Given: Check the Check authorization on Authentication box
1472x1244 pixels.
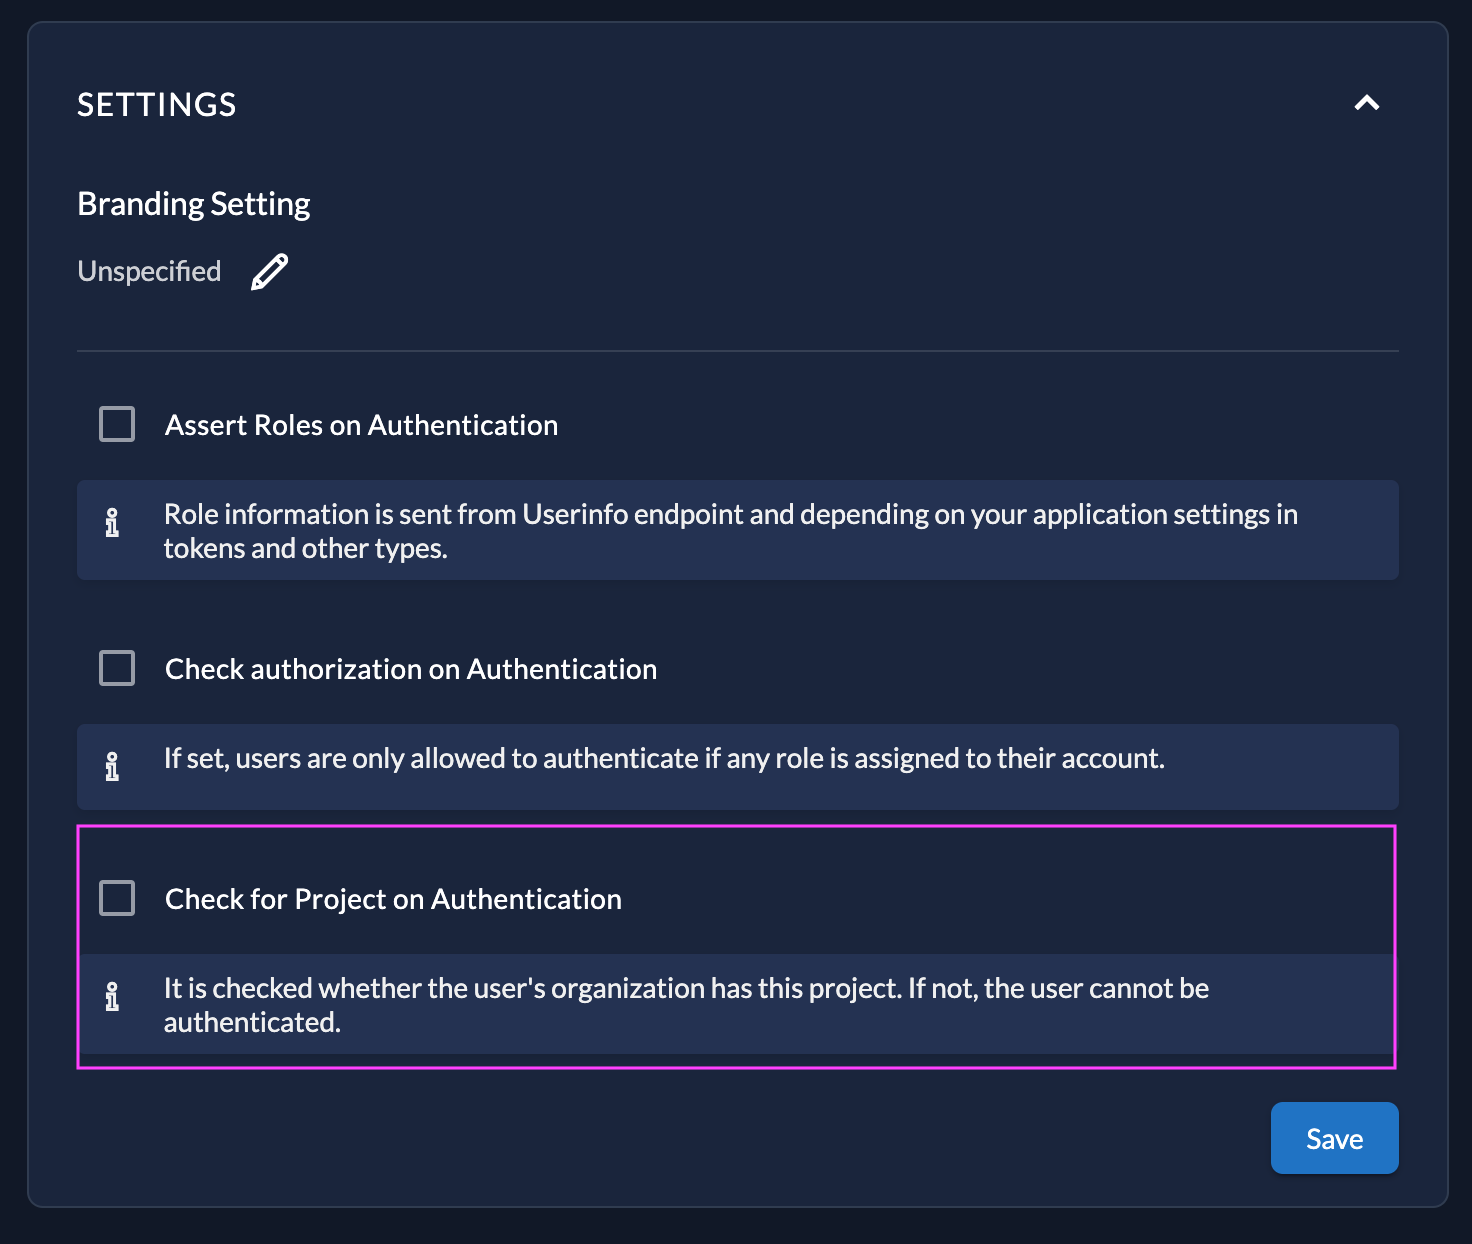Looking at the screenshot, I should coord(116,668).
